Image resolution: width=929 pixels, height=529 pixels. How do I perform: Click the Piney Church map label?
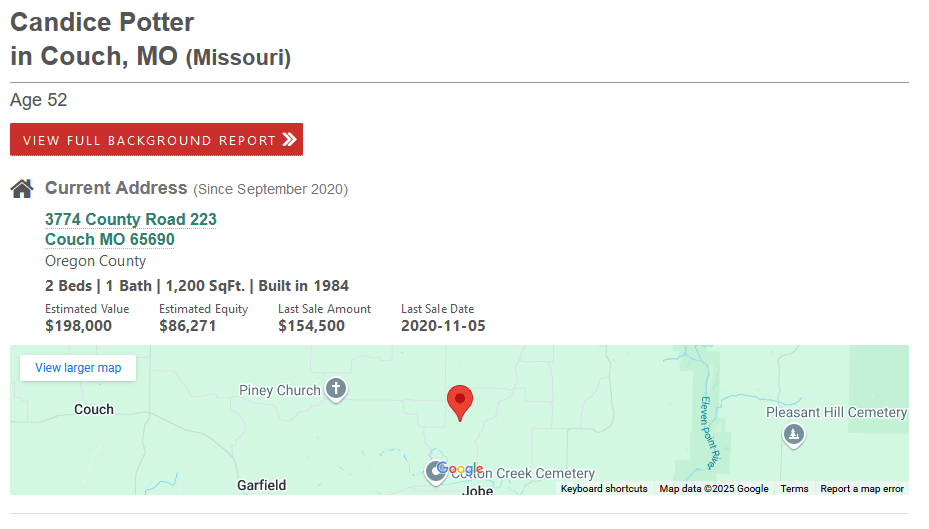(x=280, y=390)
